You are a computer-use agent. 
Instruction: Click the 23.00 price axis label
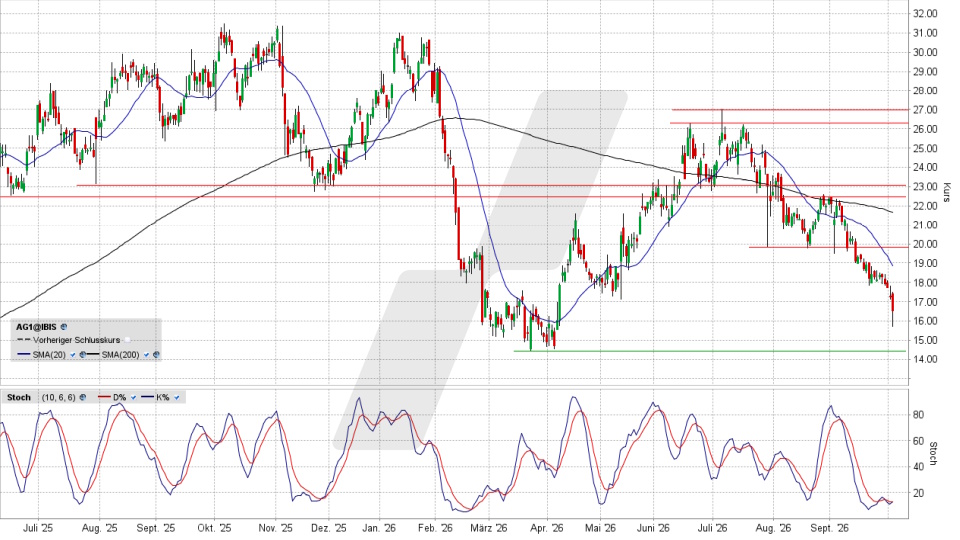924,186
